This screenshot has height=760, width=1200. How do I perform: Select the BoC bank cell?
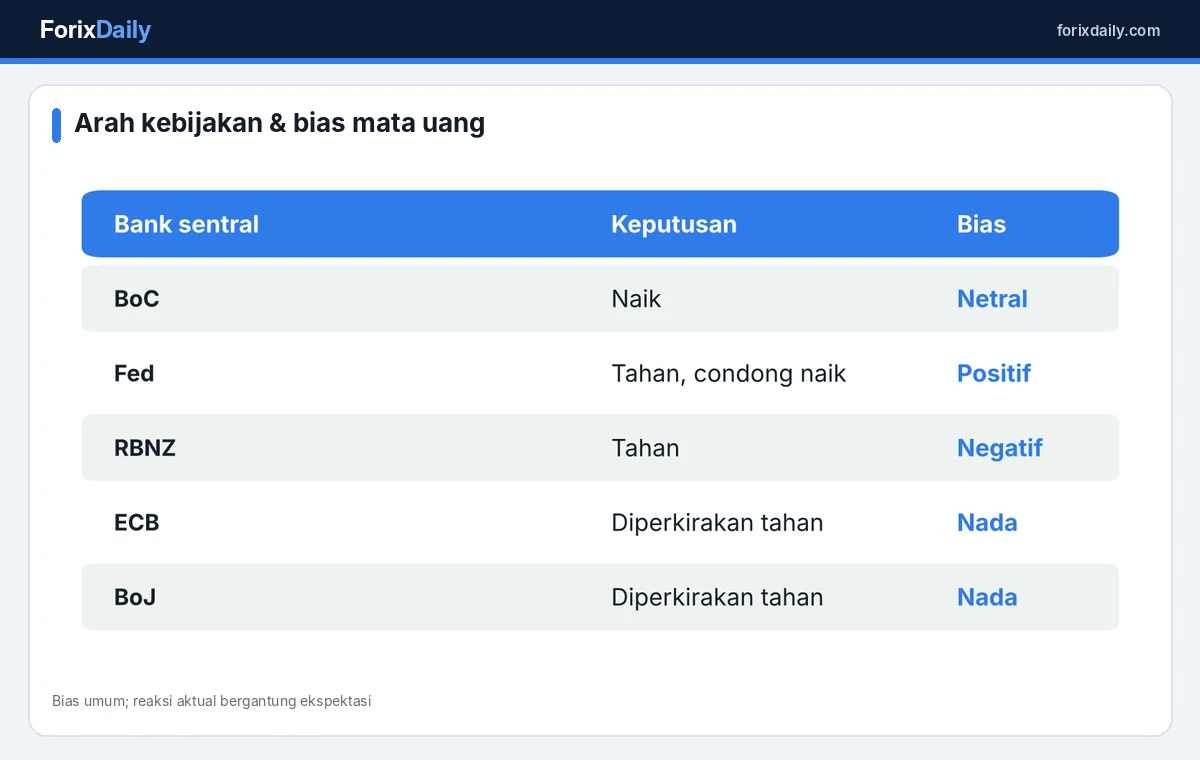[137, 299]
